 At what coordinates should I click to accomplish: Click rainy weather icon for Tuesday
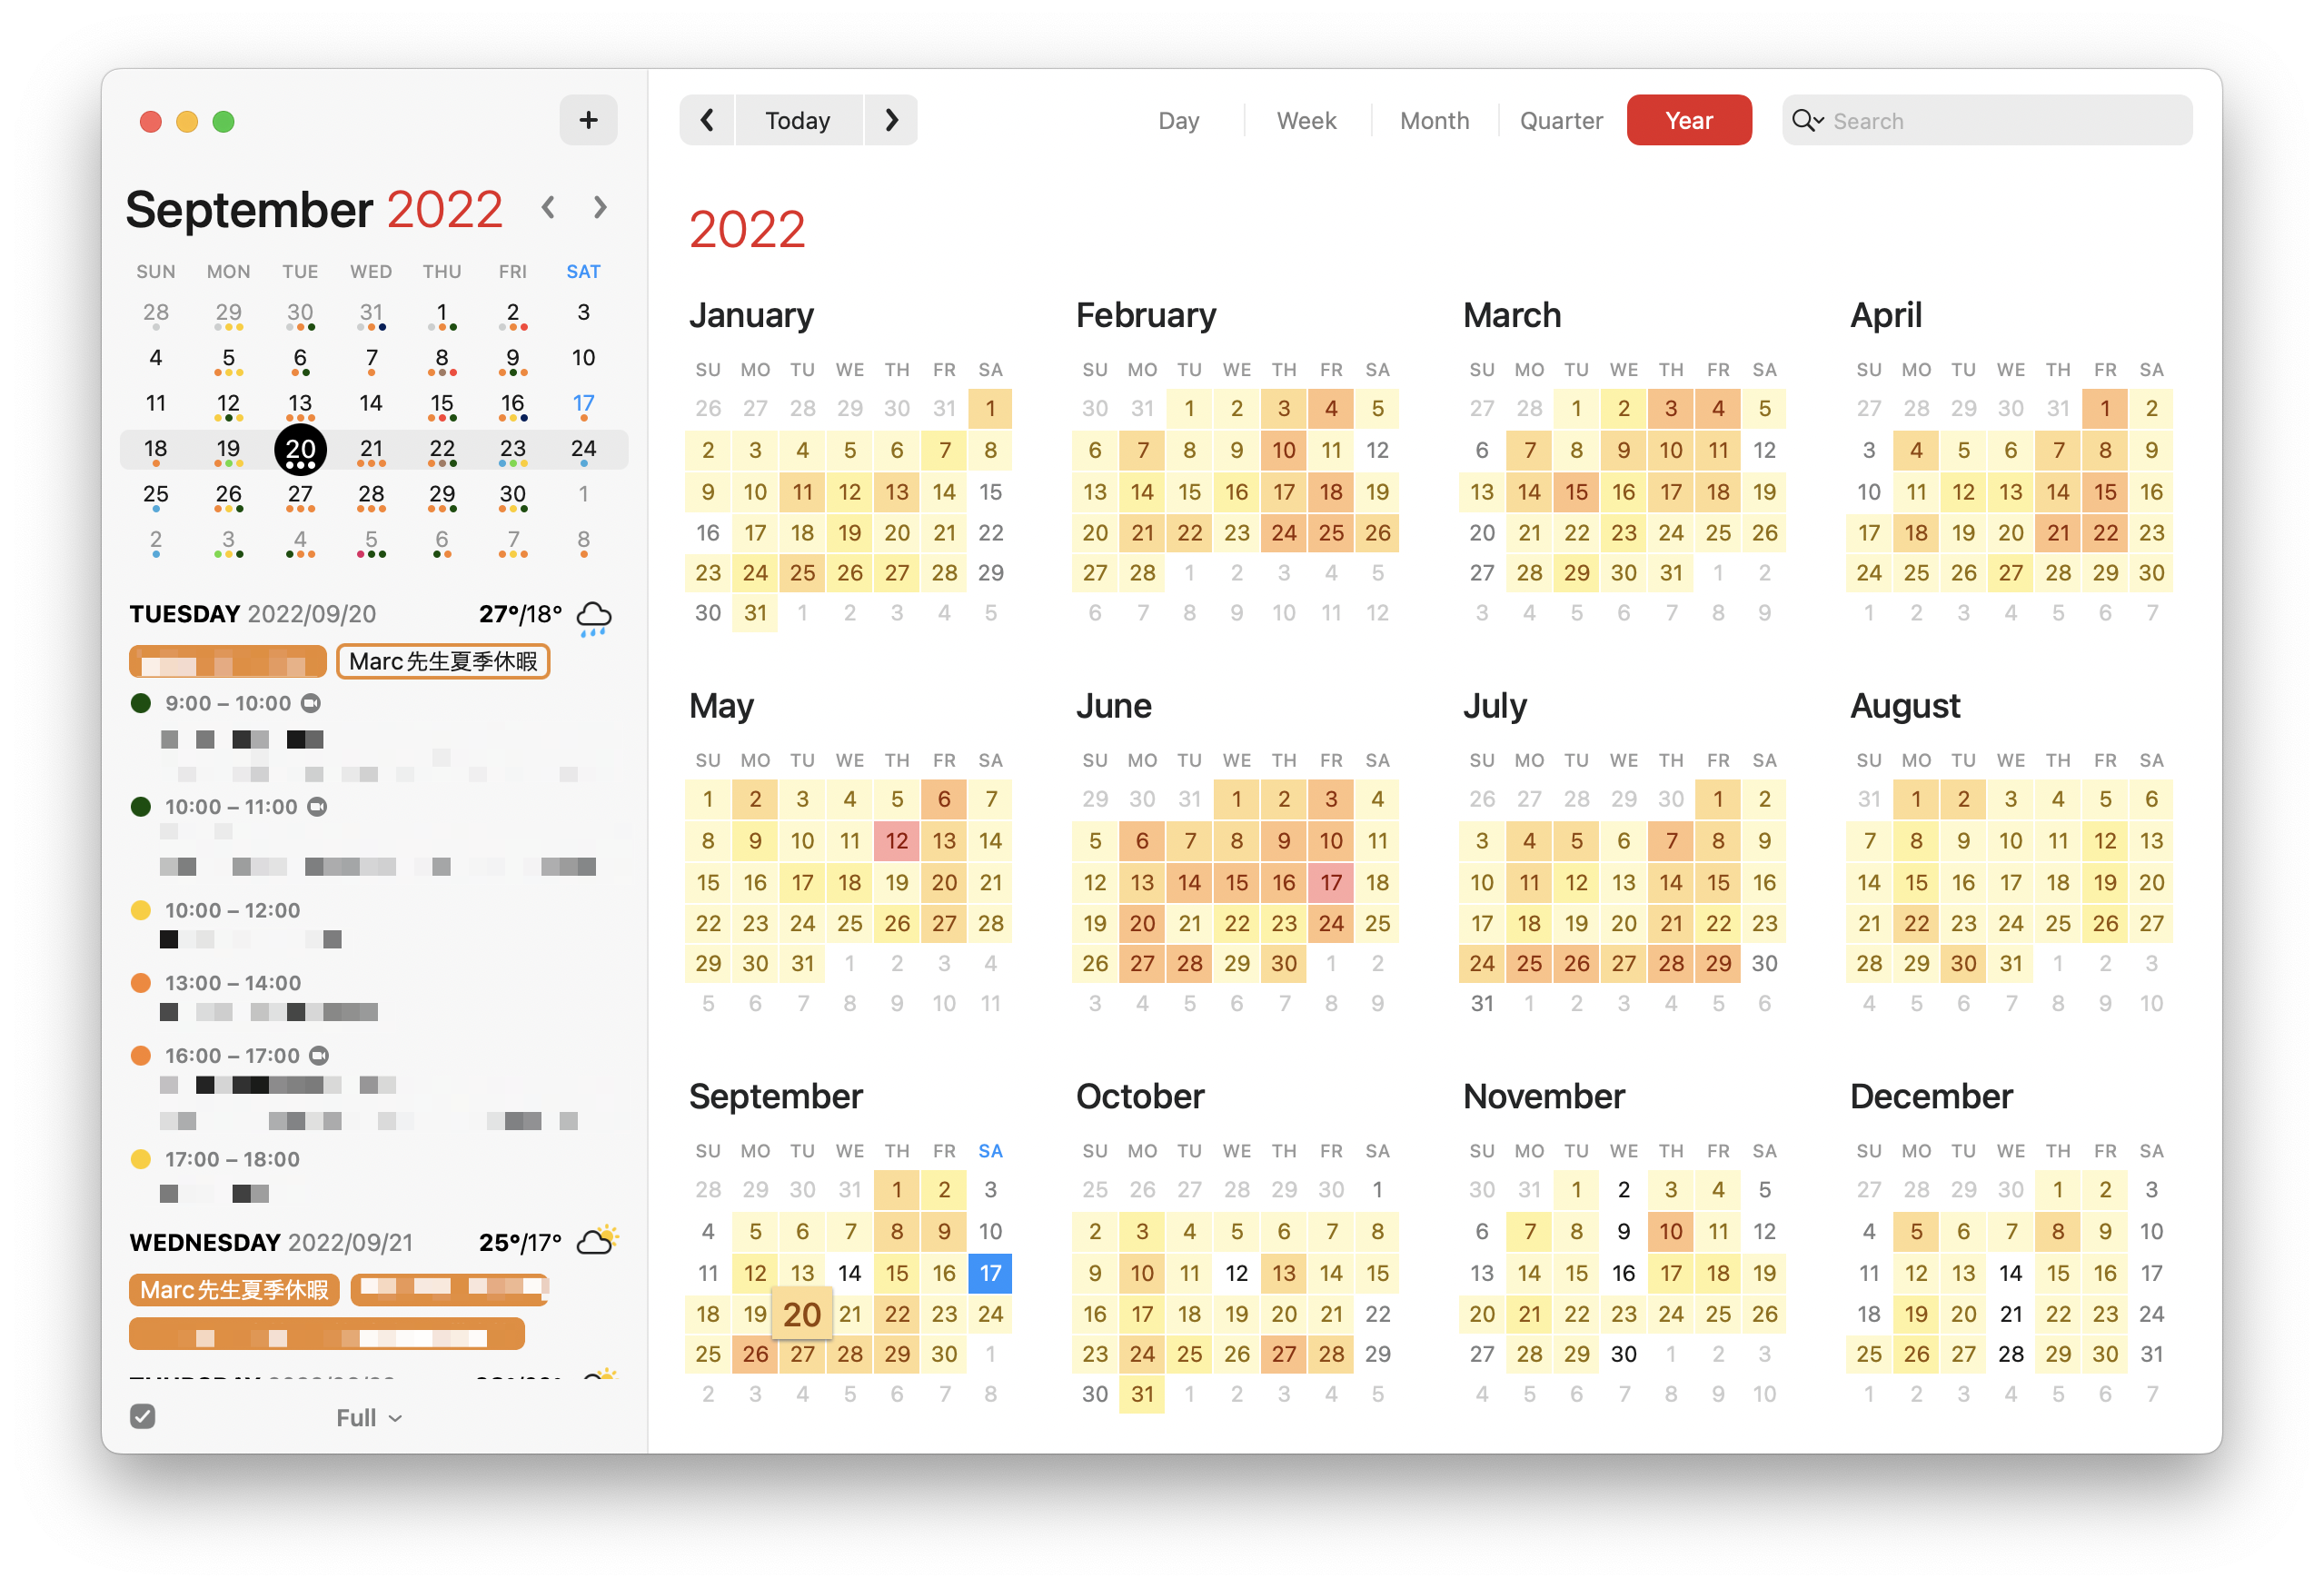click(594, 617)
